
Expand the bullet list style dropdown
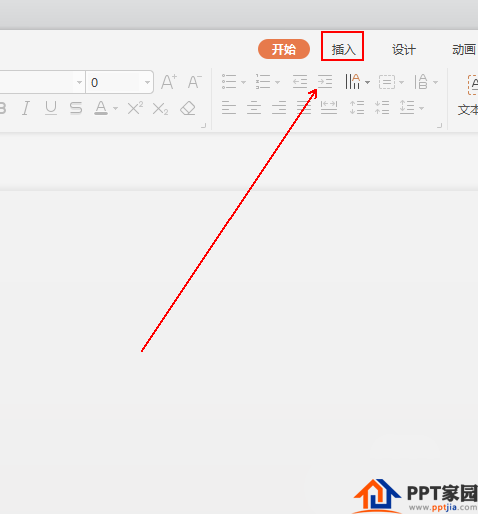[x=243, y=82]
